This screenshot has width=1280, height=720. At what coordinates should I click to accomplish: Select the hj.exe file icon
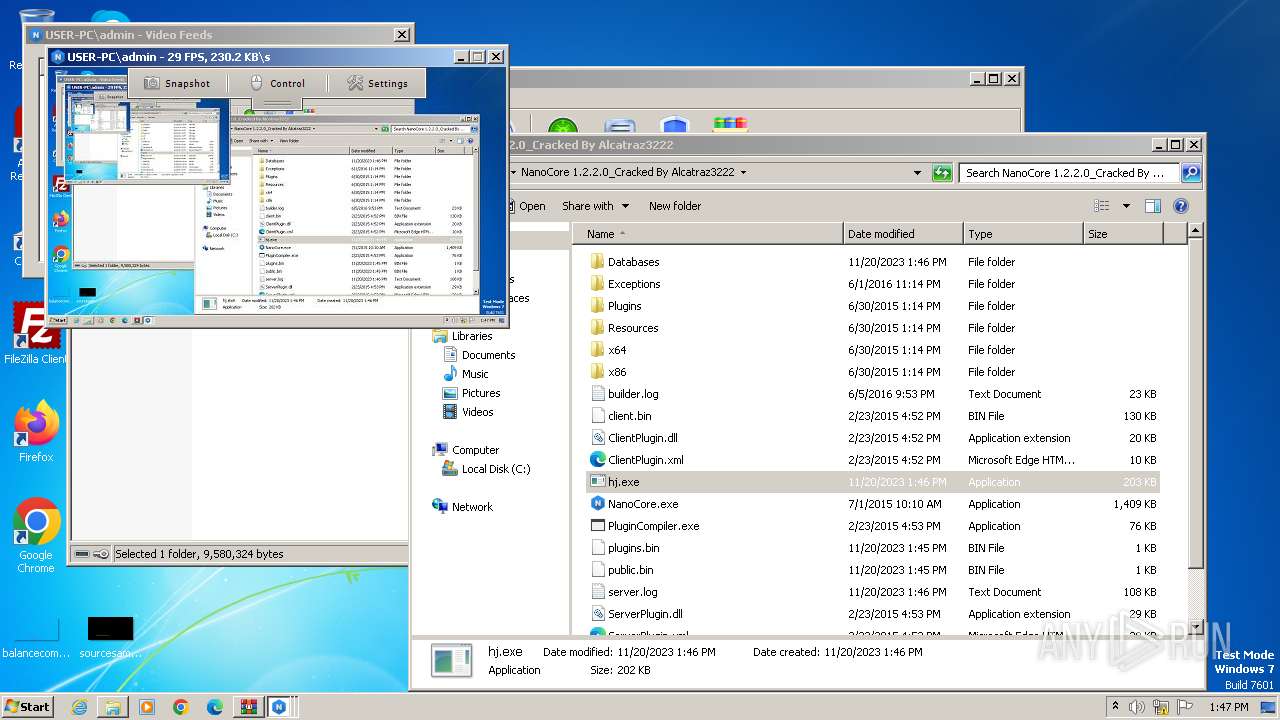[598, 482]
